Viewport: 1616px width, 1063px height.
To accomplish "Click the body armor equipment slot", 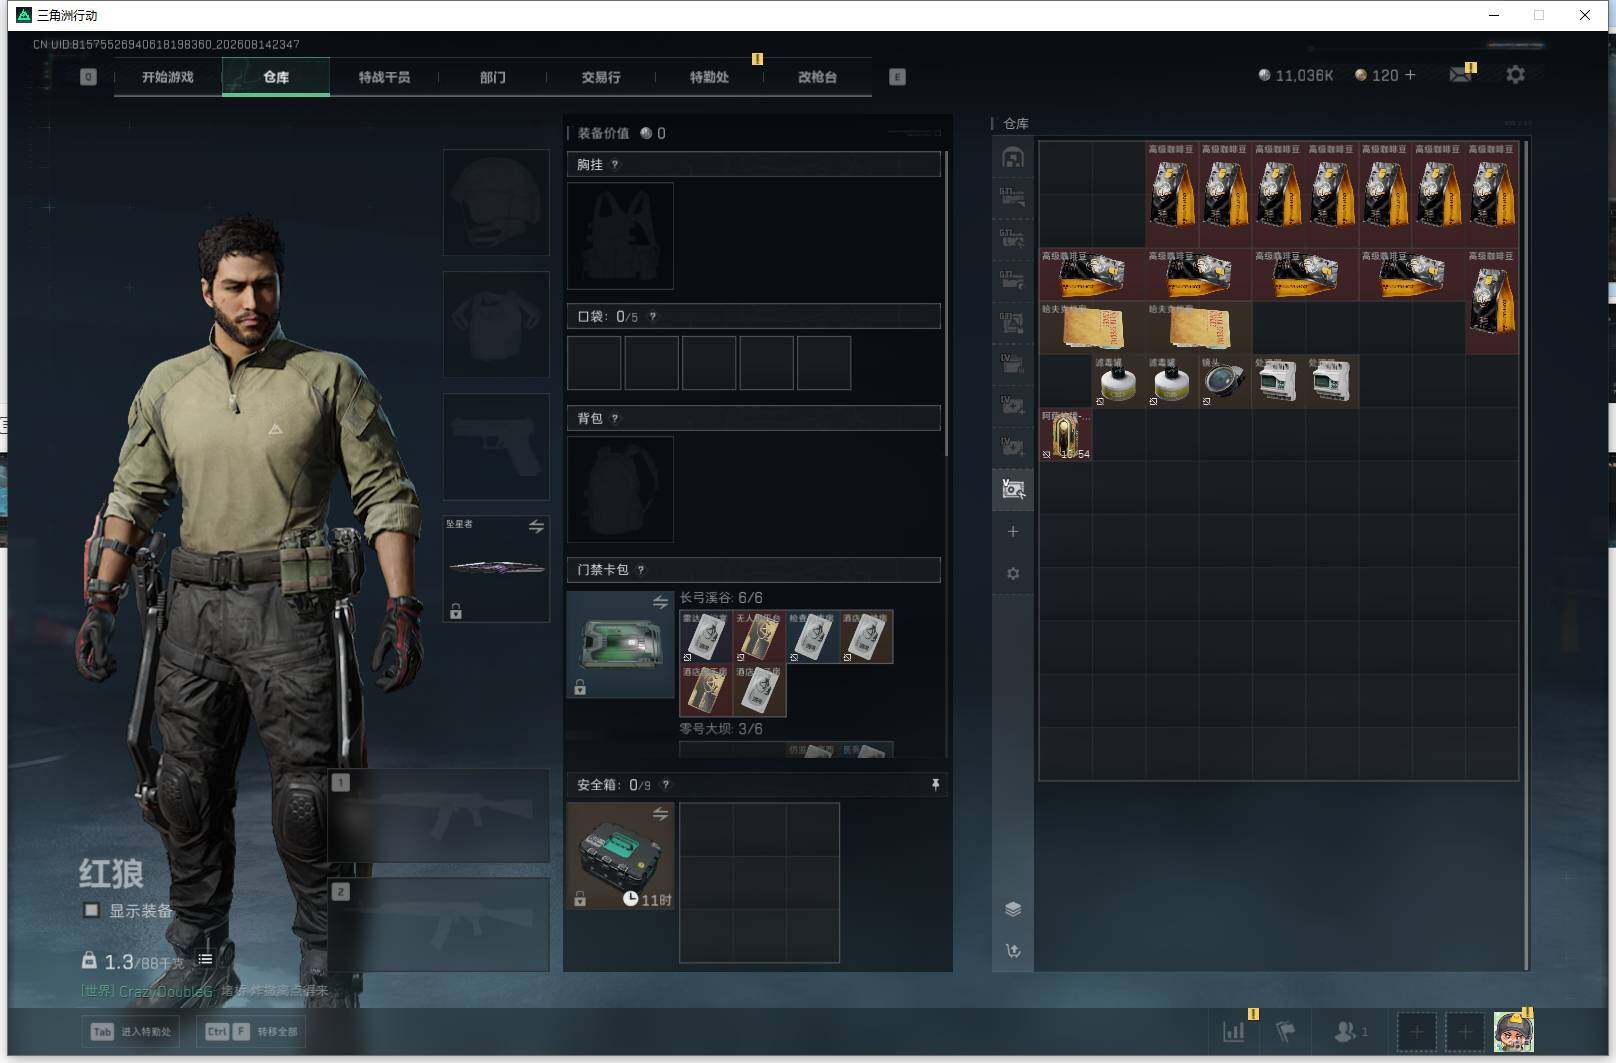I will point(496,324).
